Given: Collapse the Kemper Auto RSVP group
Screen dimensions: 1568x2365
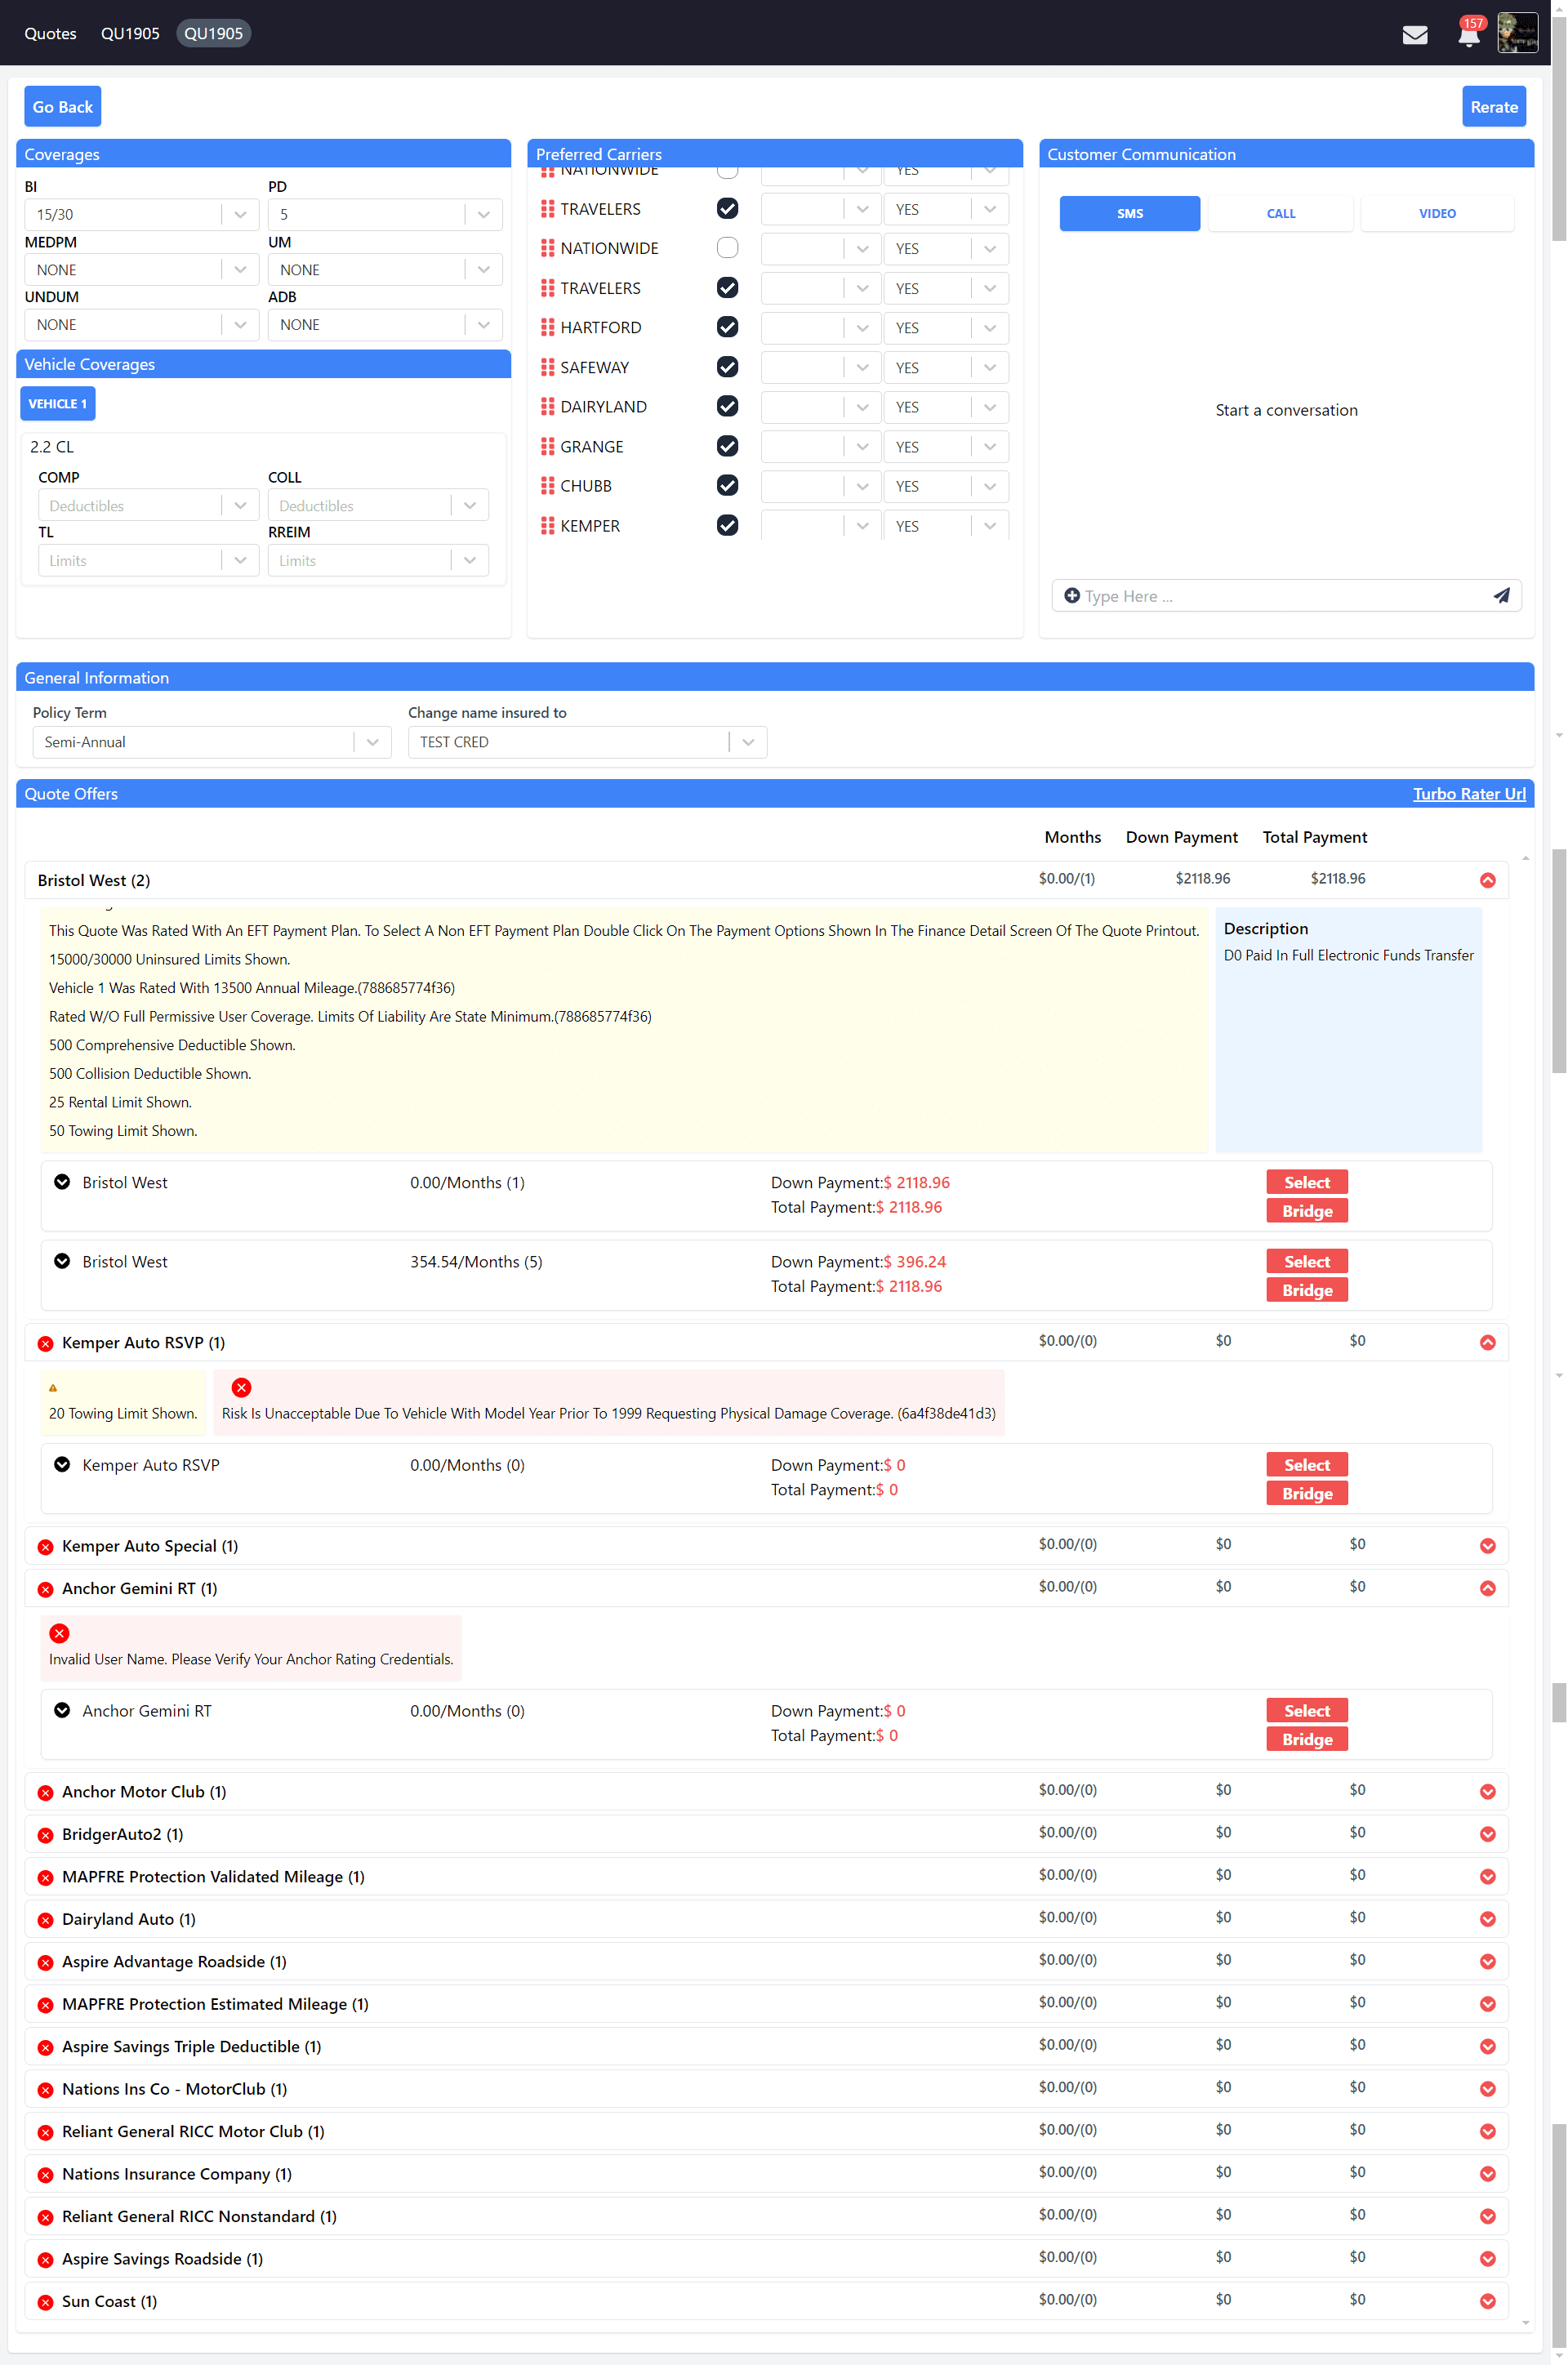Looking at the screenshot, I should (1487, 1342).
